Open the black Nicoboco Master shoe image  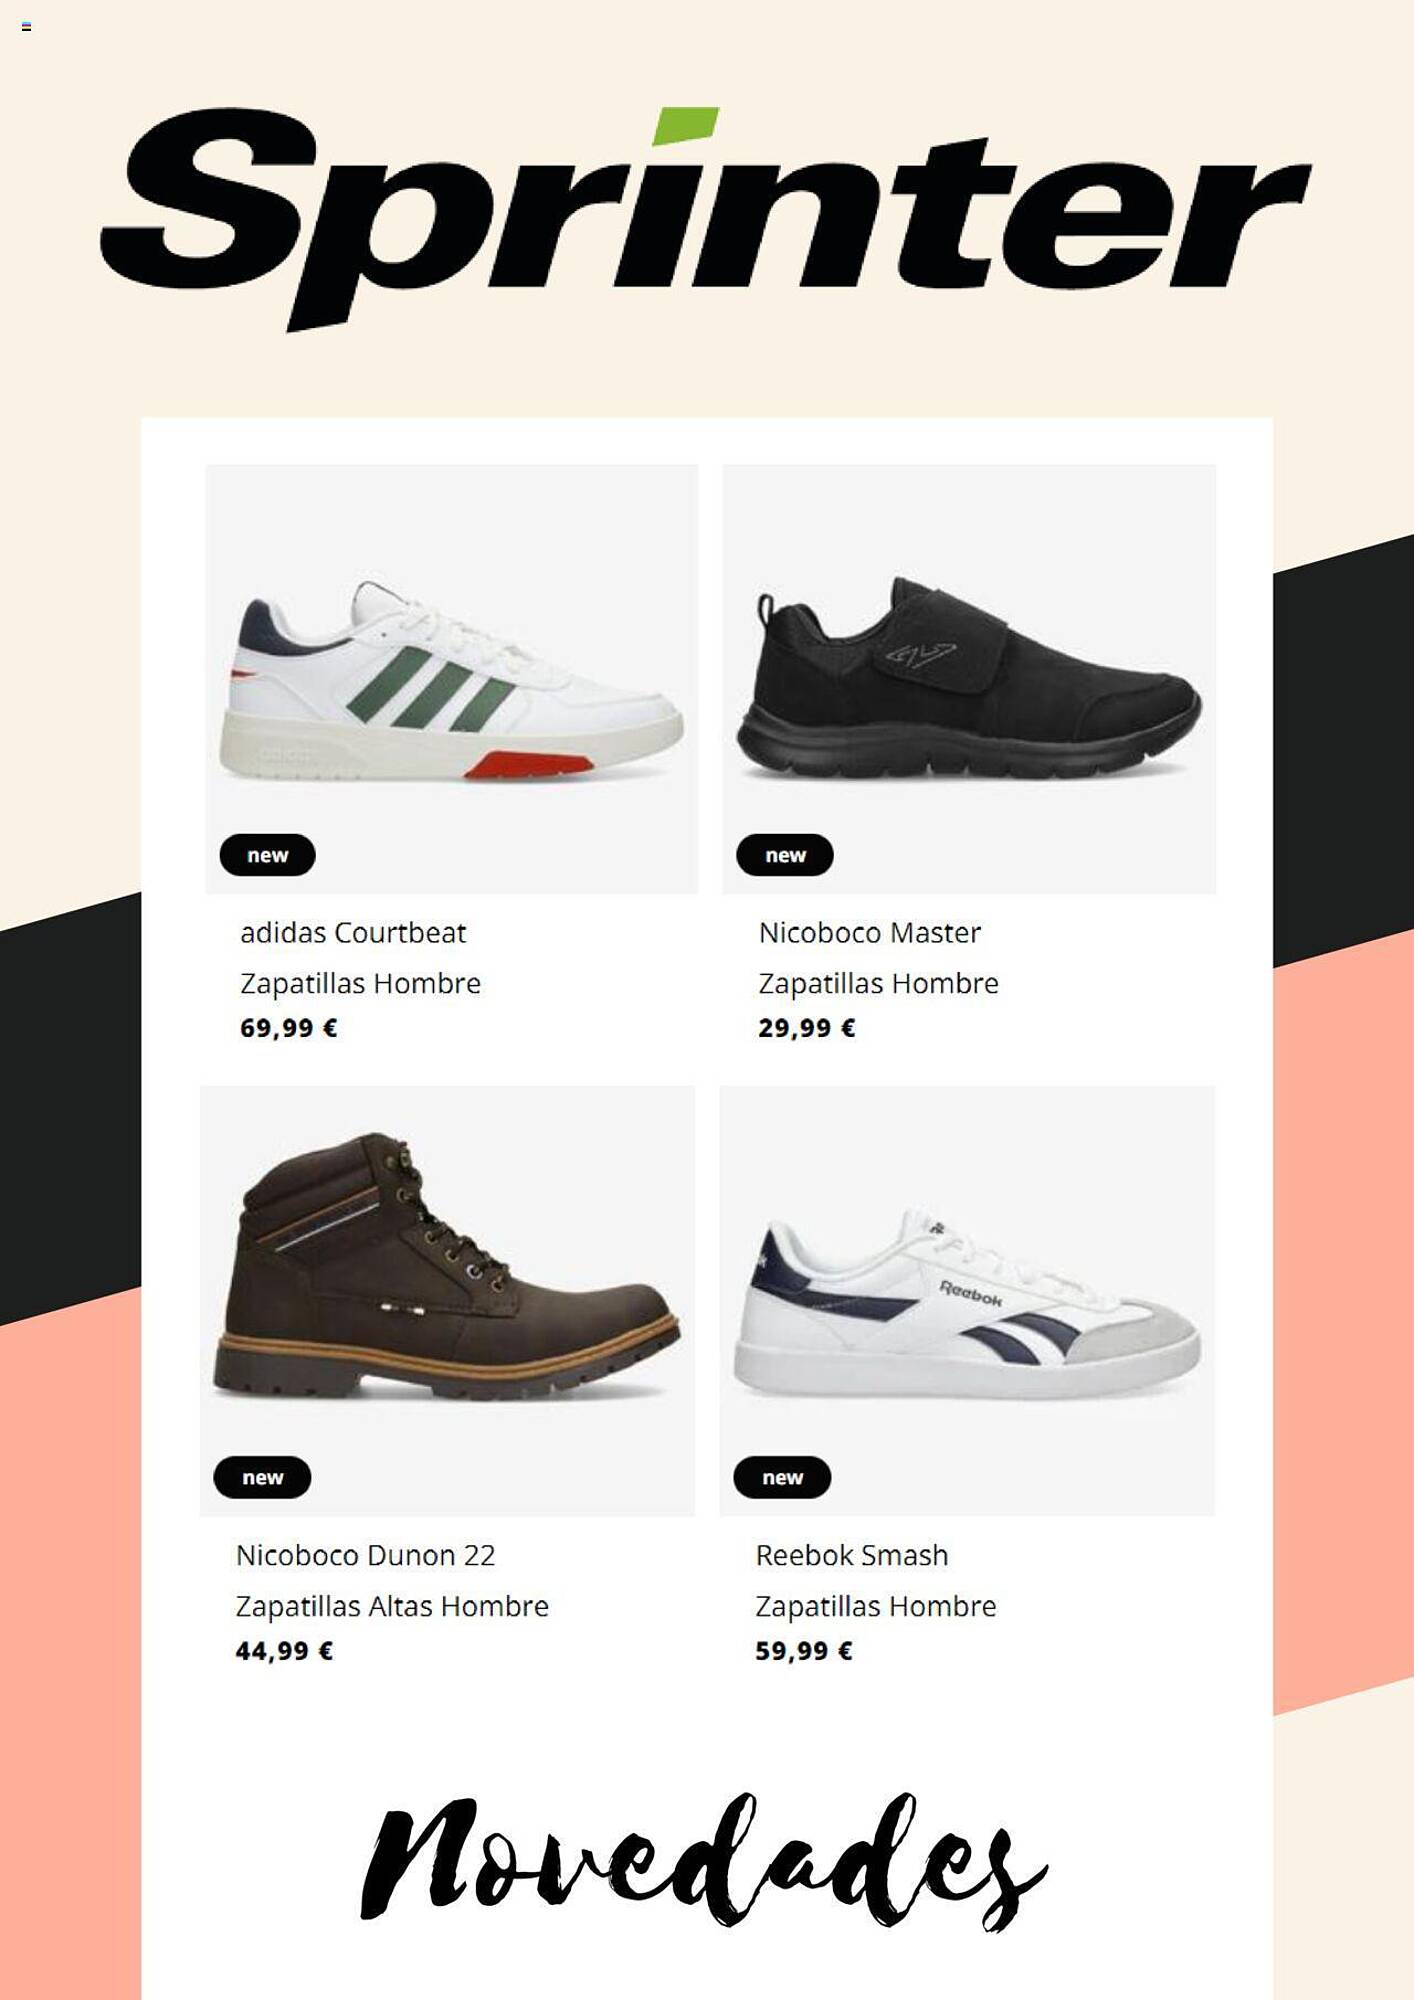pos(969,679)
